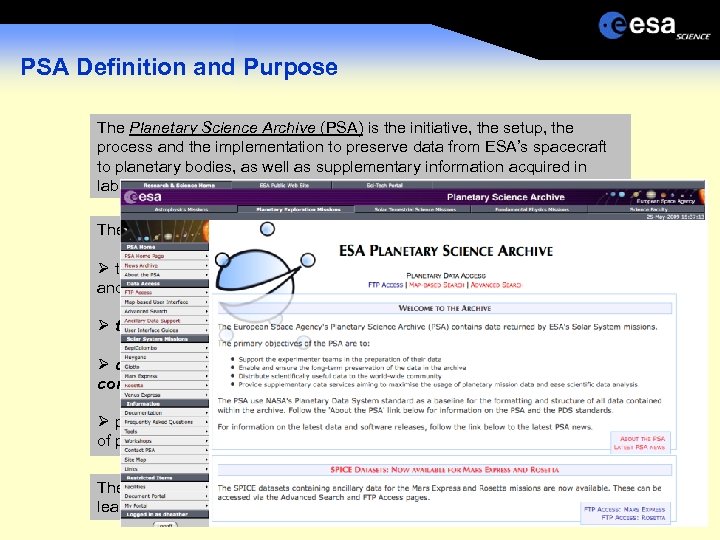Click the ESA logo in the purple website header
This screenshot has height=540, width=720.
(x=143, y=197)
